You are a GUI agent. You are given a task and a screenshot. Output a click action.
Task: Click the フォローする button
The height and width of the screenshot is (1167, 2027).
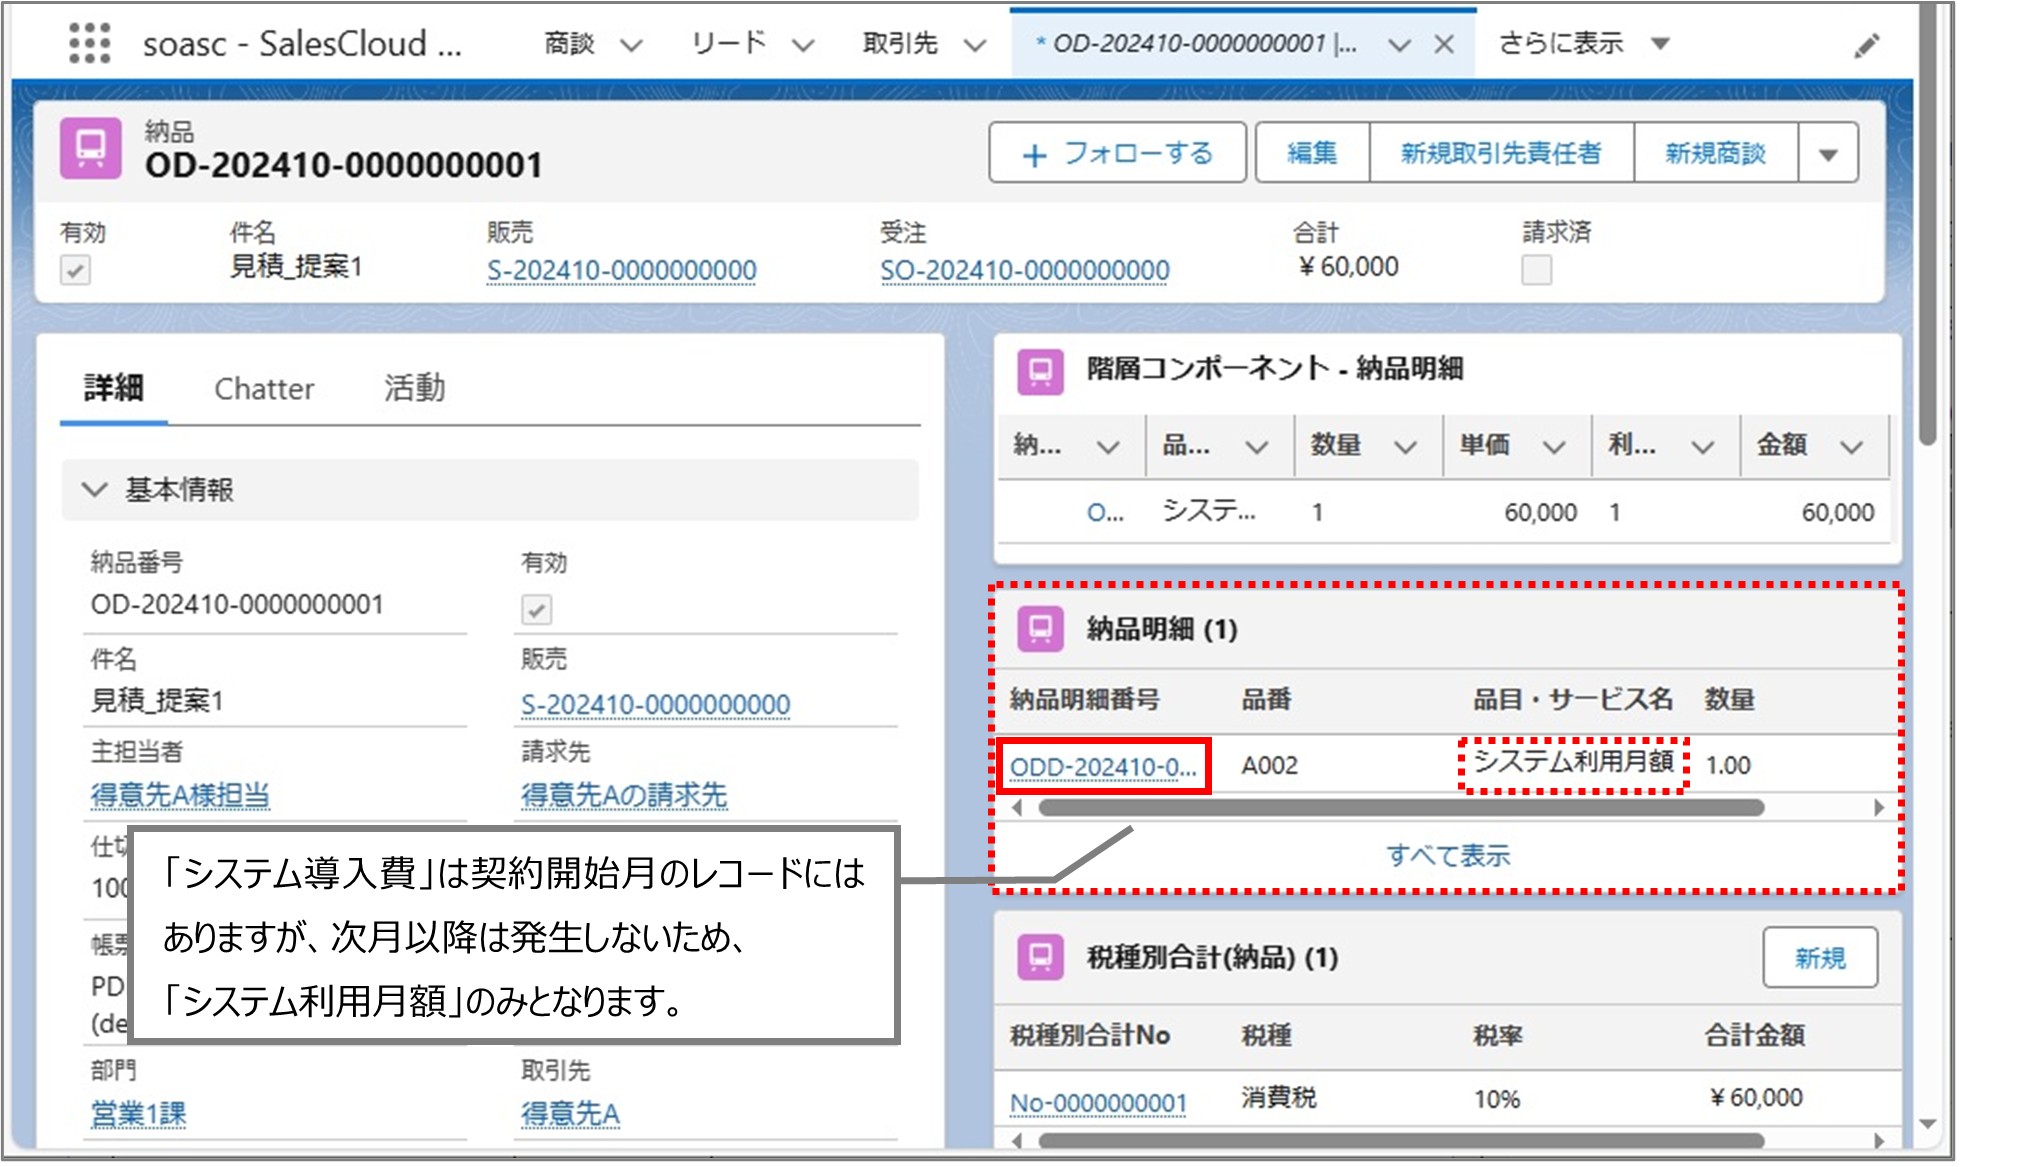(1117, 153)
